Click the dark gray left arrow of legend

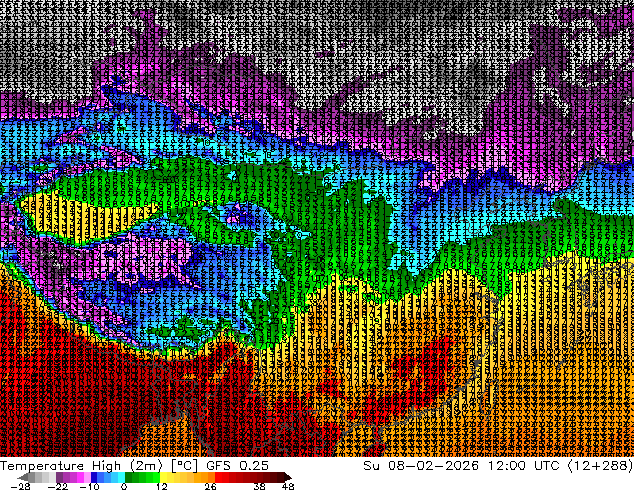[22, 477]
